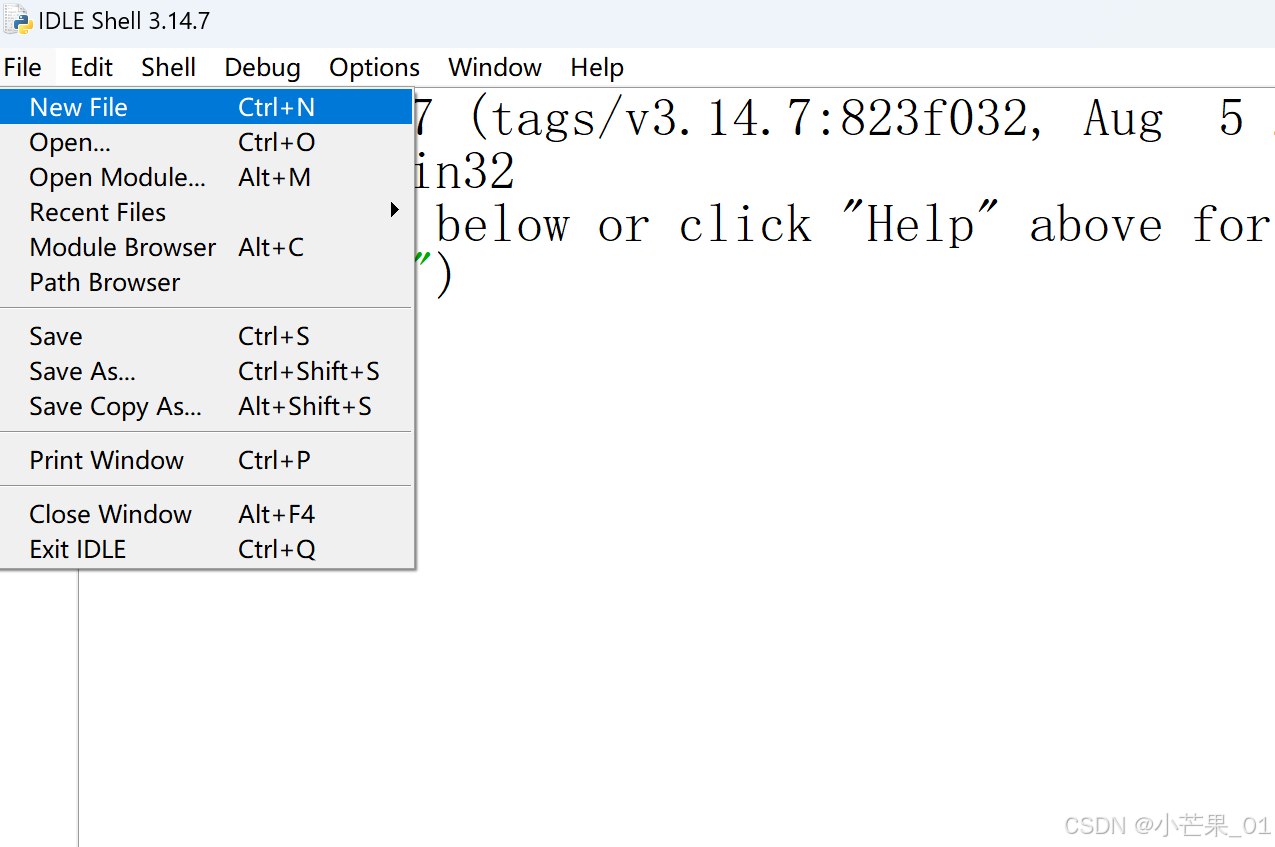Choose Open... in the File menu
Image resolution: width=1275 pixels, height=847 pixels.
(206, 142)
